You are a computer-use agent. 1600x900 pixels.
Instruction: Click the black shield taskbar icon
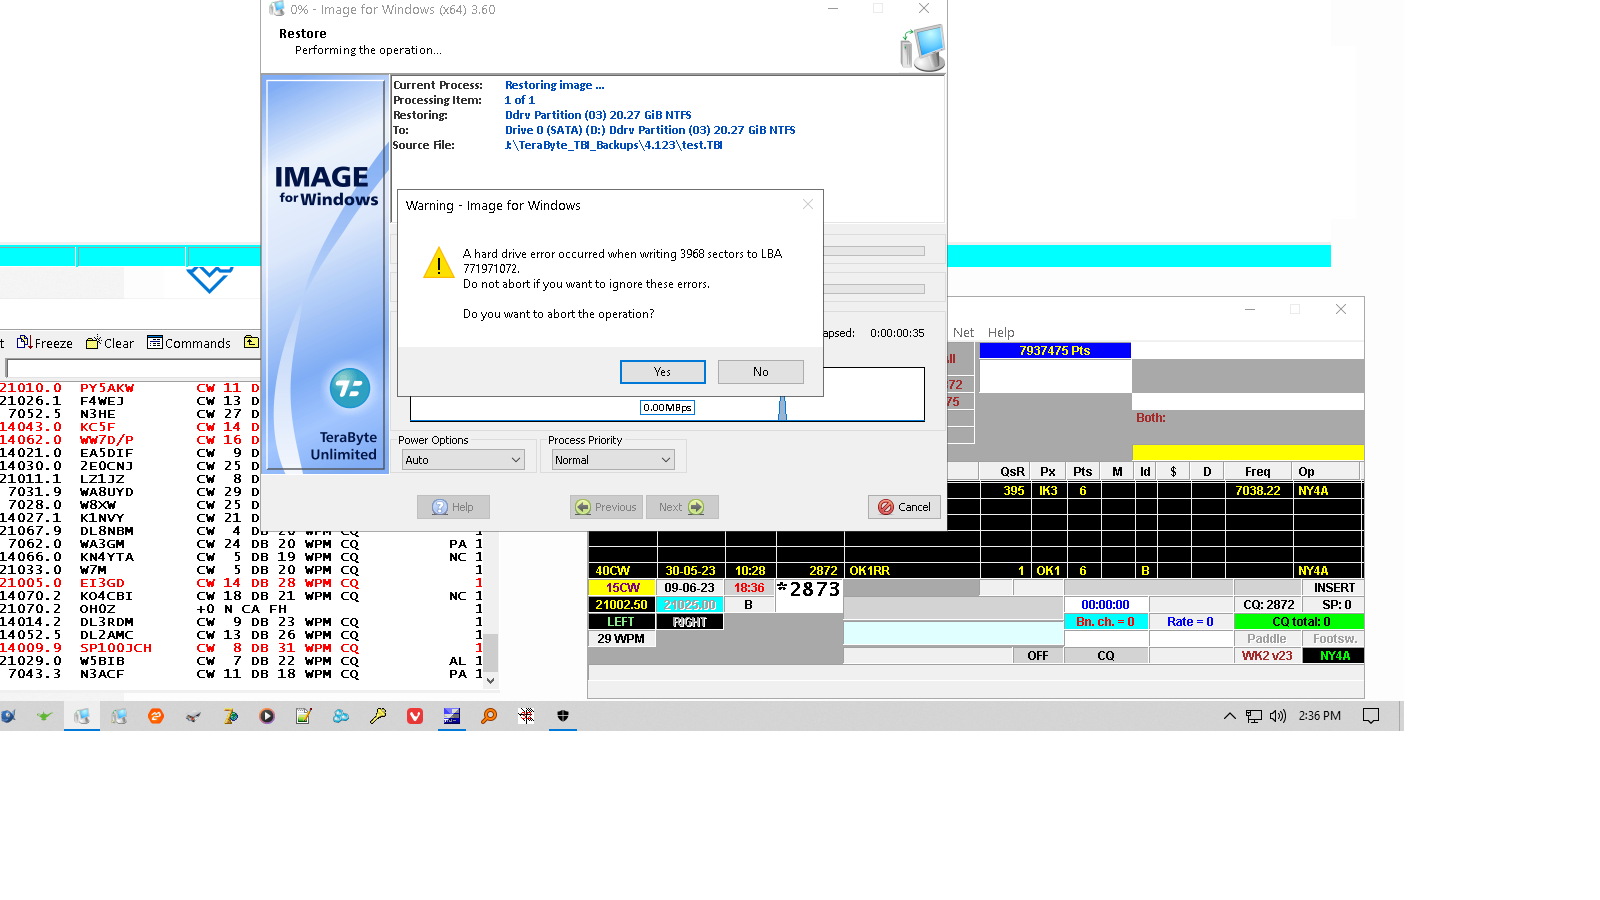[x=563, y=716]
